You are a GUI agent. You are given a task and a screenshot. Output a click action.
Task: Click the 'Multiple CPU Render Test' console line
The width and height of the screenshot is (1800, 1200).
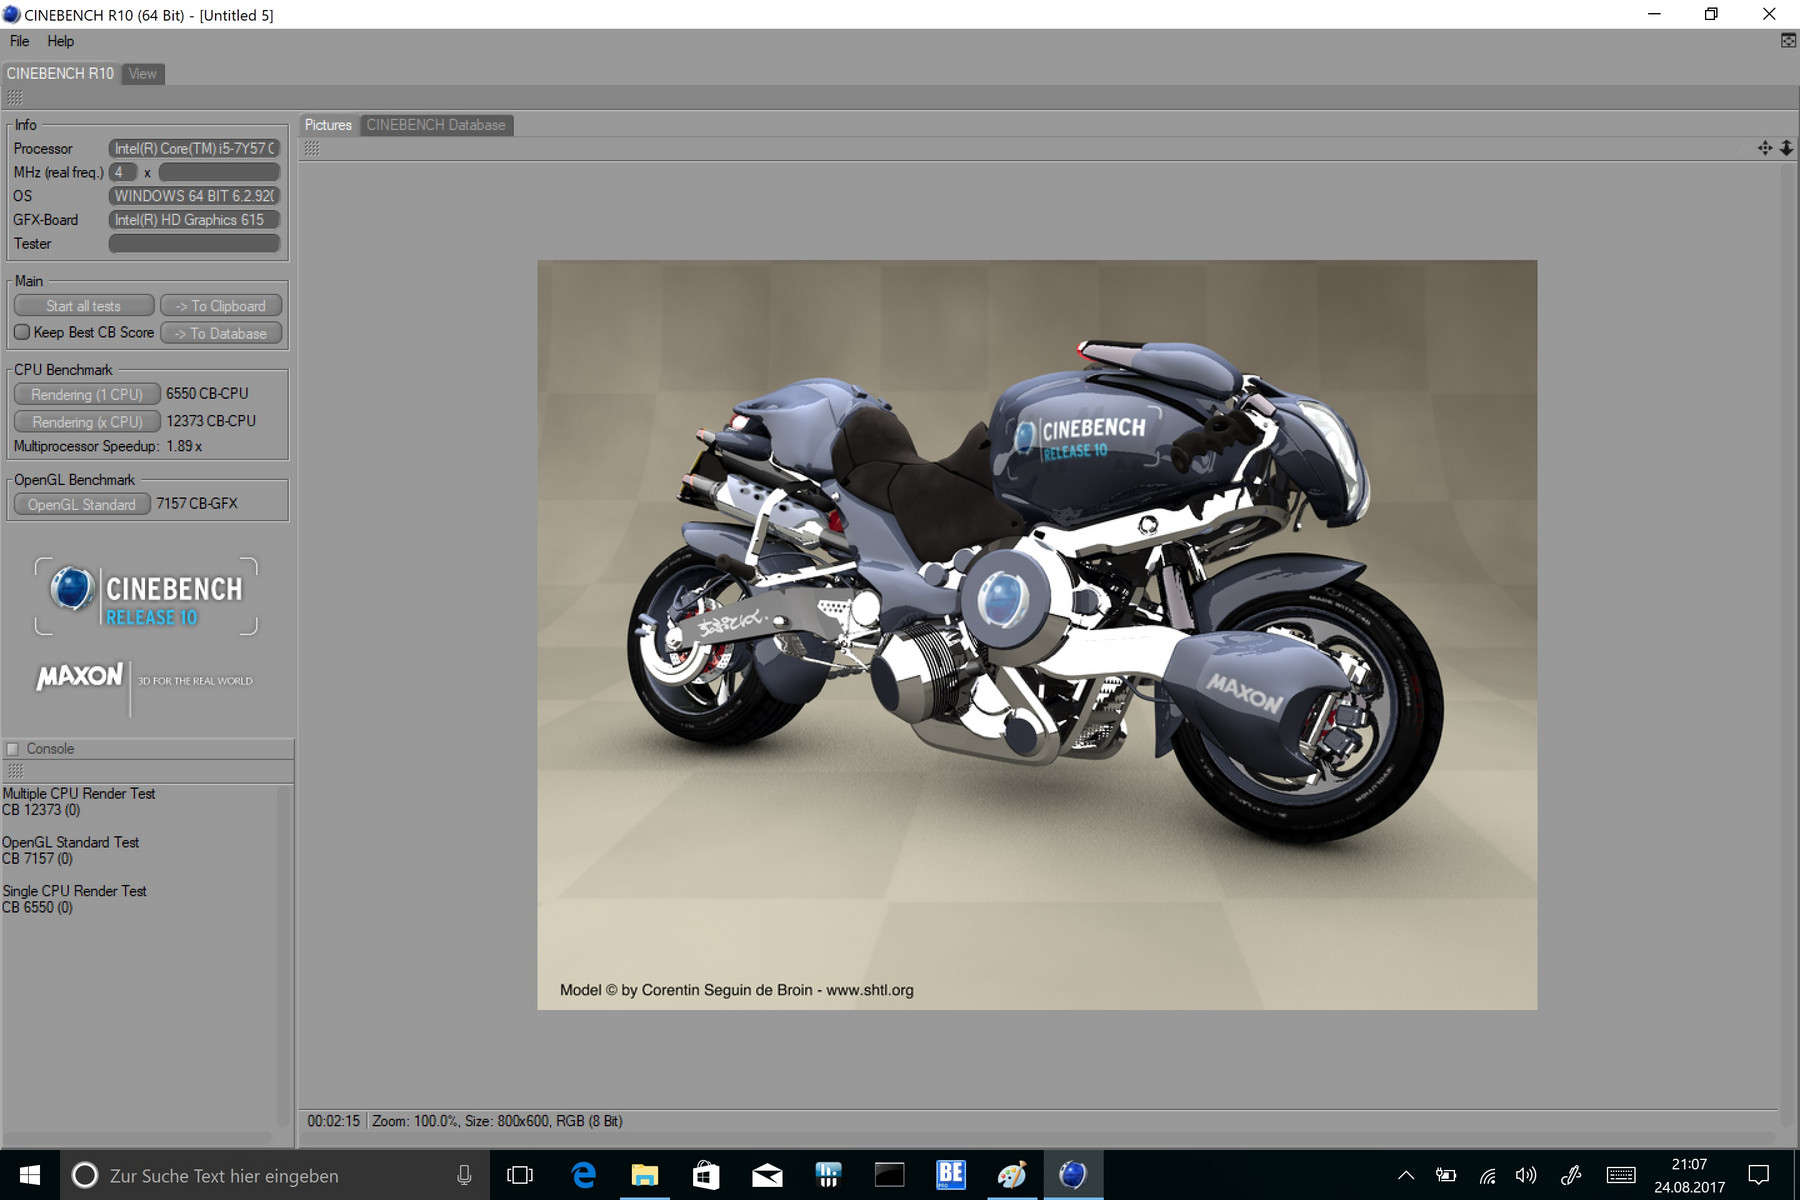(x=79, y=794)
